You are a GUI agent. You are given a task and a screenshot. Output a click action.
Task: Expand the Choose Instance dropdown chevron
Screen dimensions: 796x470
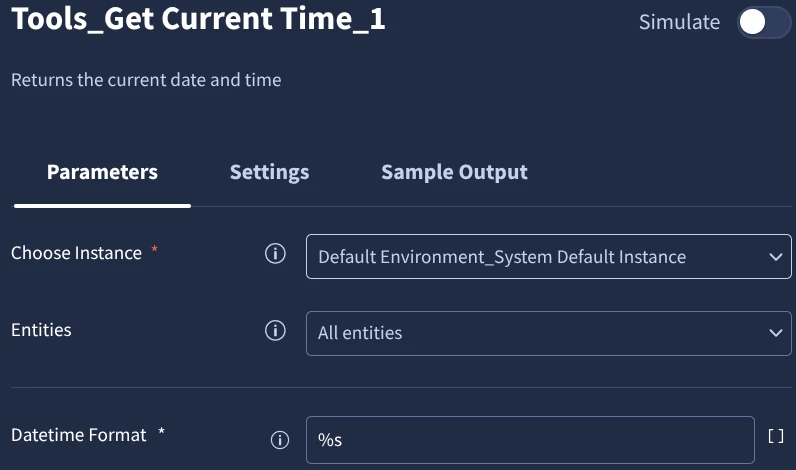coord(776,257)
